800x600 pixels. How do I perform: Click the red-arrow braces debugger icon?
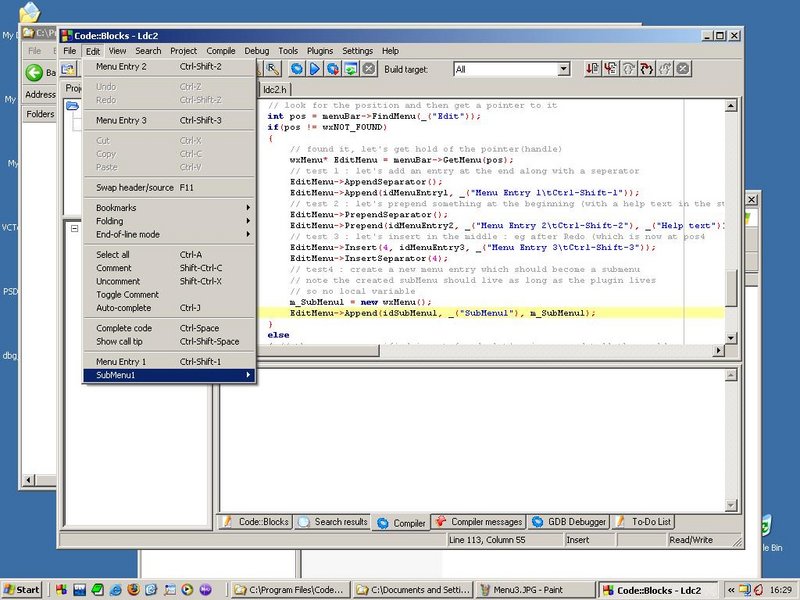pos(647,68)
